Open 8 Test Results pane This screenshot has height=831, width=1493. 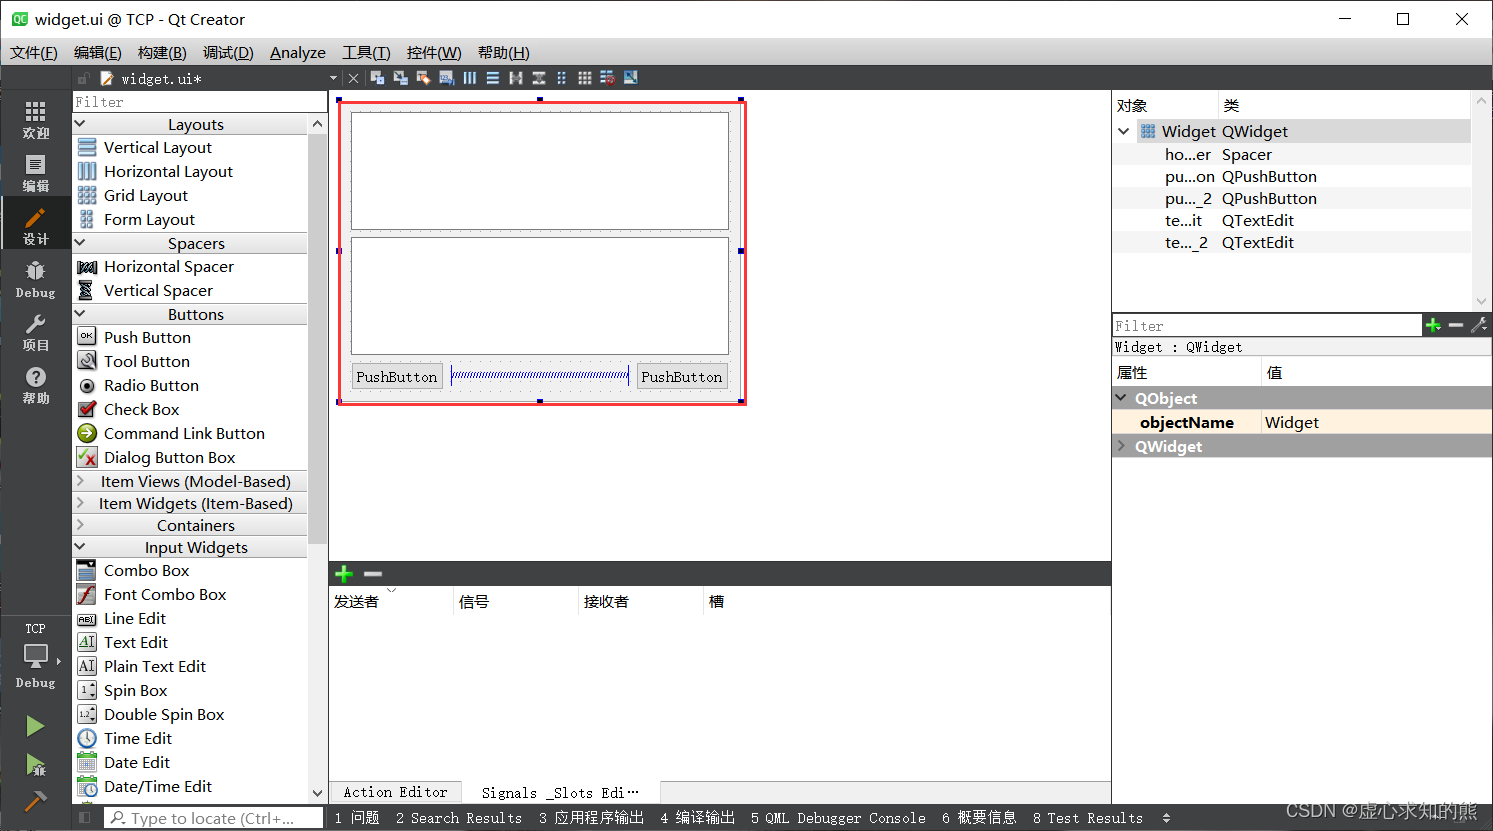point(1088,818)
